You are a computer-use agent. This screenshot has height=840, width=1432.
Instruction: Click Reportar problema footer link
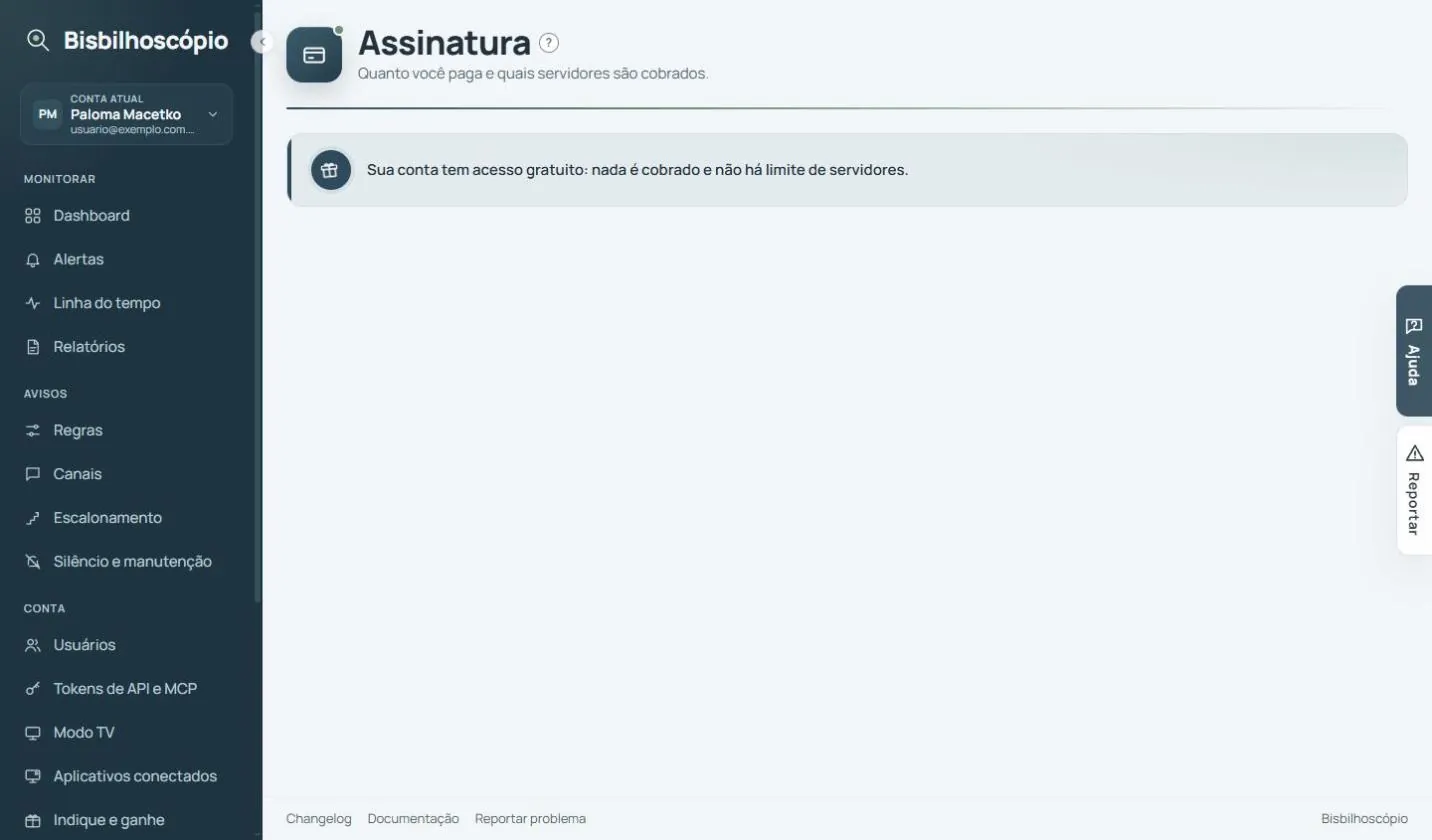pos(530,819)
